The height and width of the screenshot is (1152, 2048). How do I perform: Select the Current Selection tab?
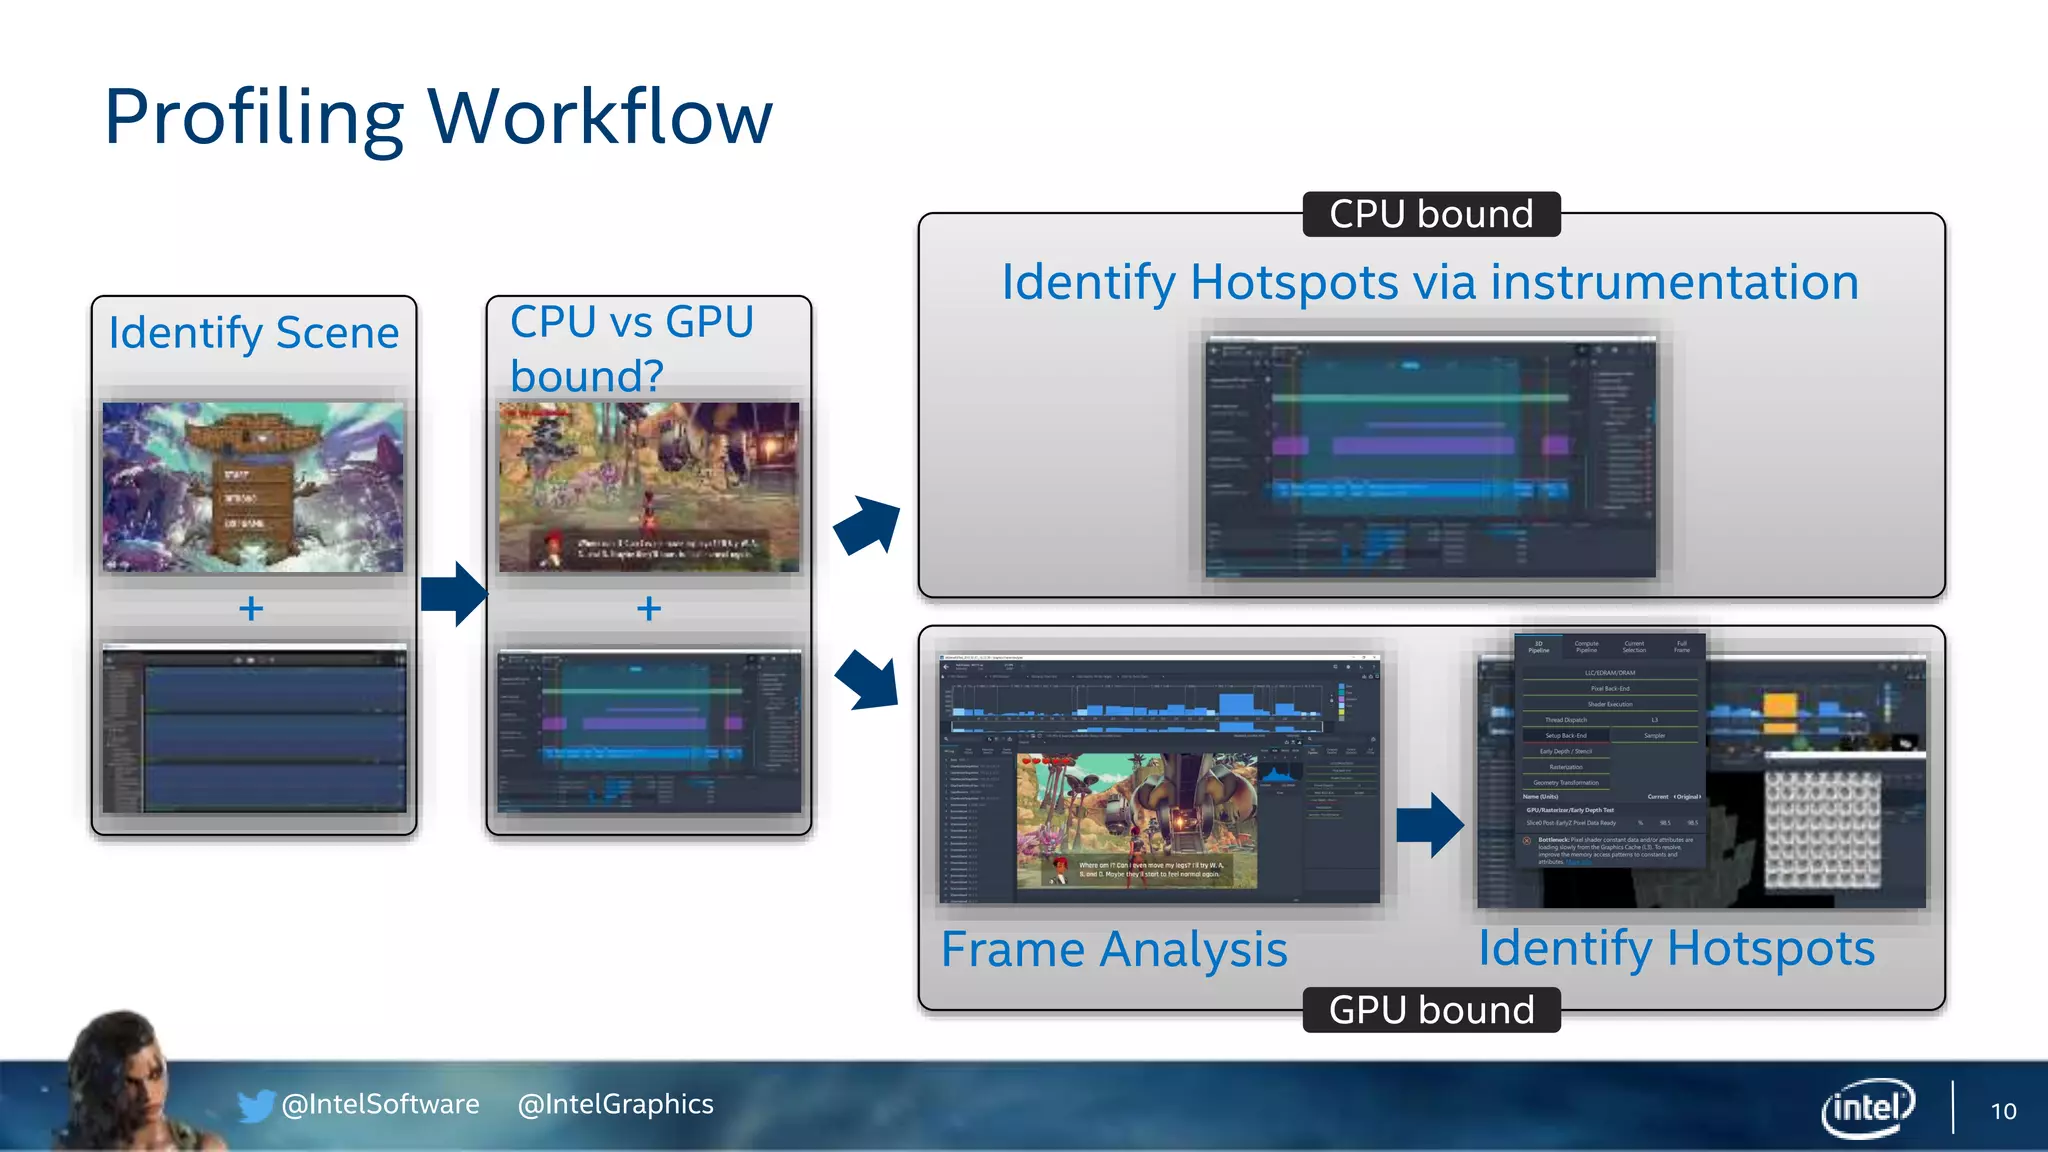point(1634,647)
